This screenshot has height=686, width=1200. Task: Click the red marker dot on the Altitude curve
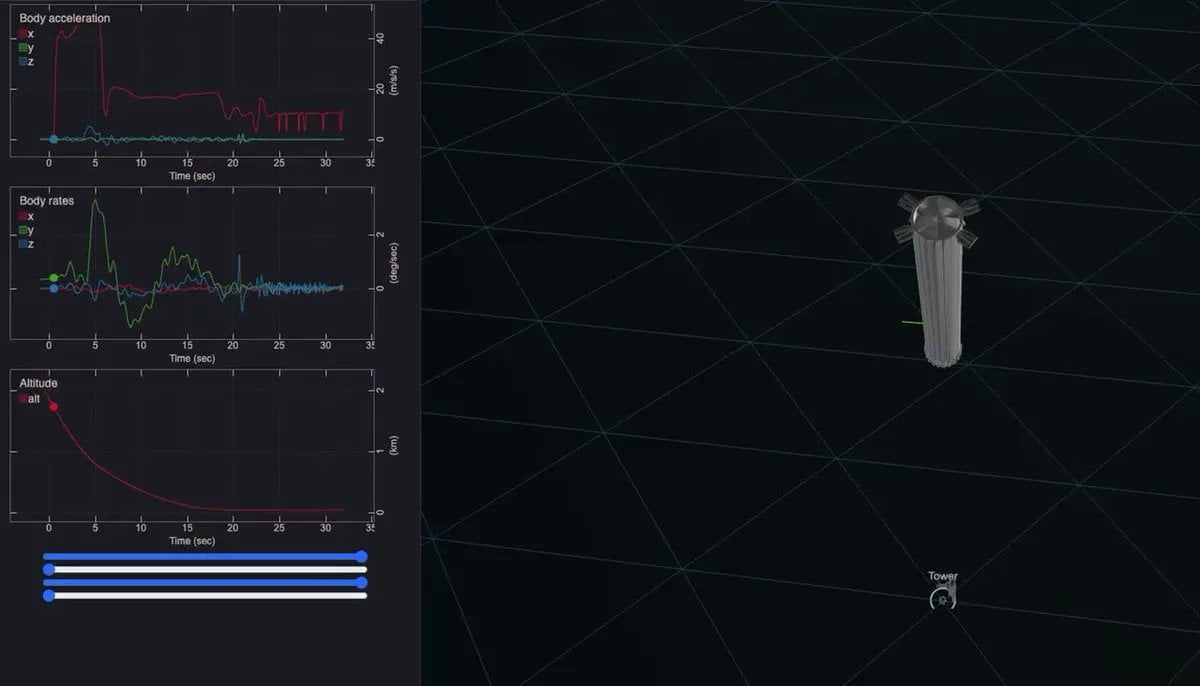point(54,406)
